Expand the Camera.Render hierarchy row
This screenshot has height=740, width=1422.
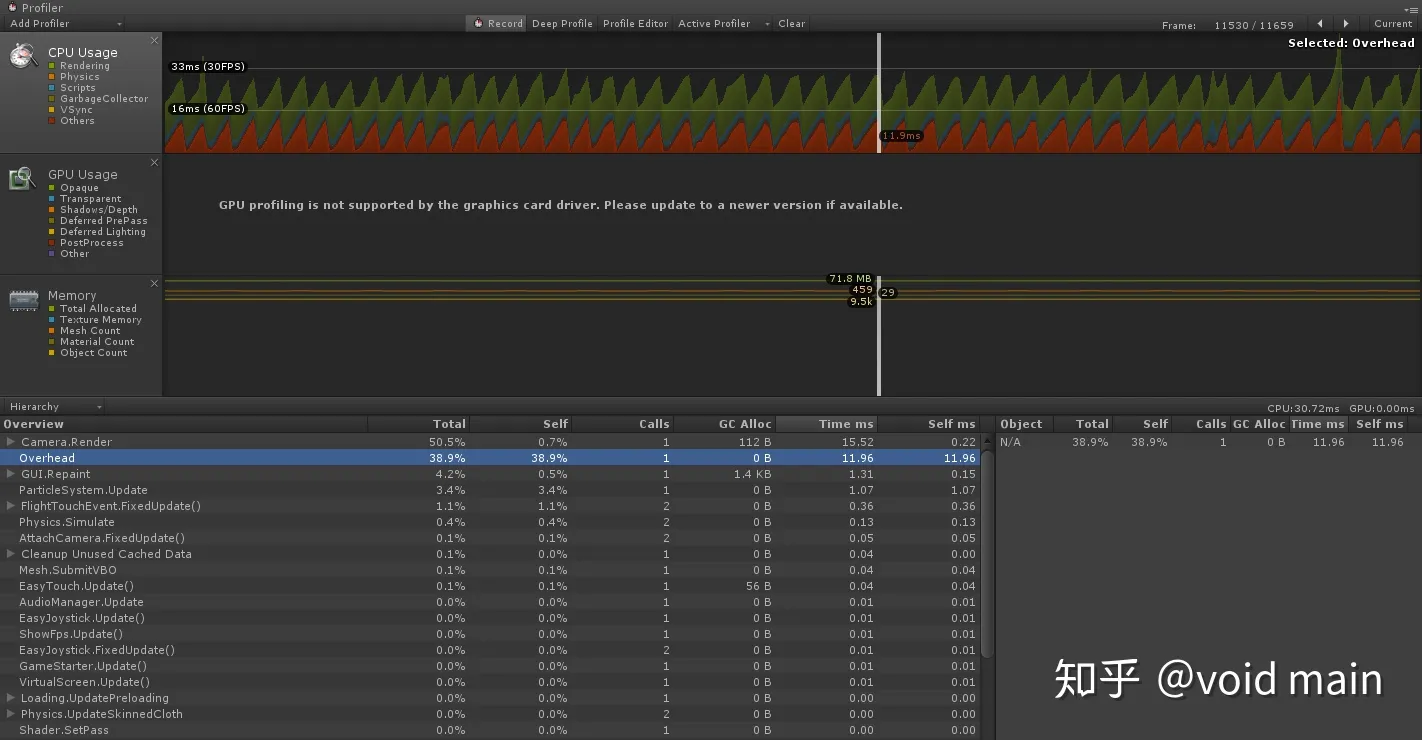[10, 442]
